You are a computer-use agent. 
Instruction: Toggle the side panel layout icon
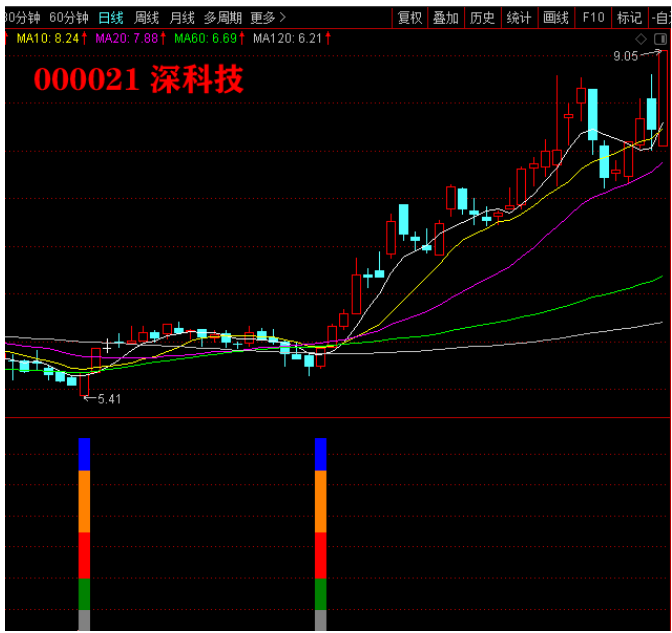click(660, 39)
